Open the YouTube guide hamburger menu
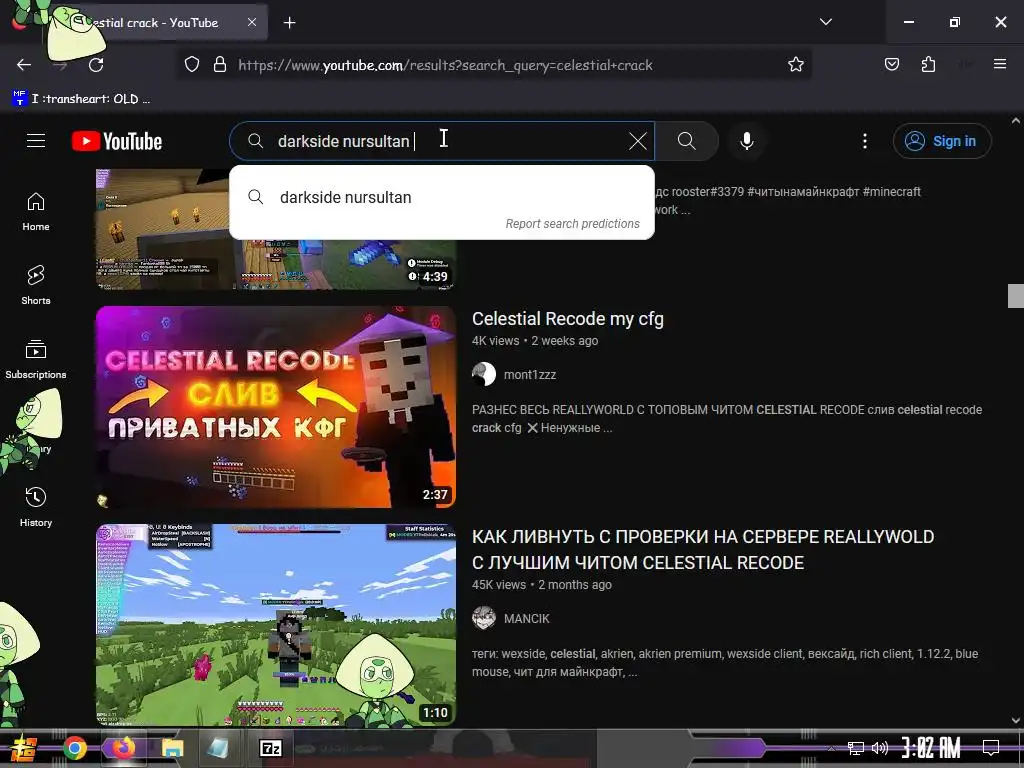Screen dimensions: 1024x768 pyautogui.click(x=36, y=140)
